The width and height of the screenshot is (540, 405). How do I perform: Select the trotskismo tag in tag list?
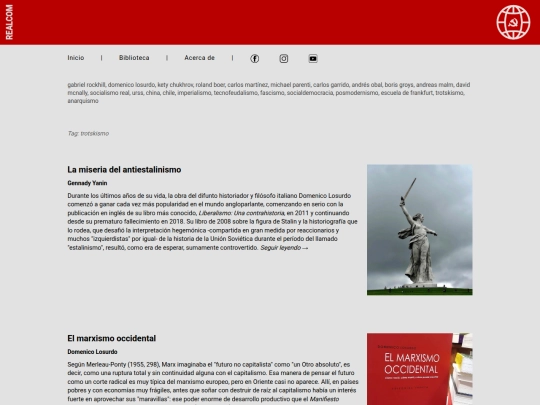tap(450, 93)
